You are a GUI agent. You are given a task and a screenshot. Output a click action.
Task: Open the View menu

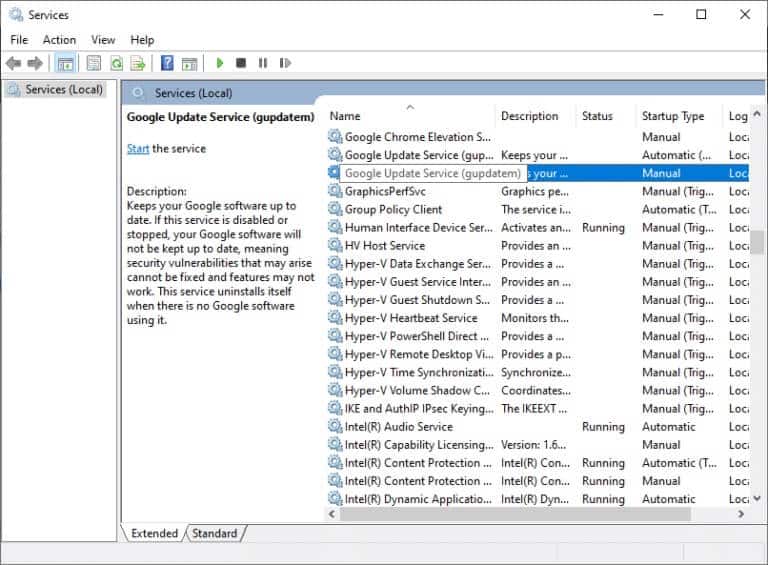(x=103, y=40)
